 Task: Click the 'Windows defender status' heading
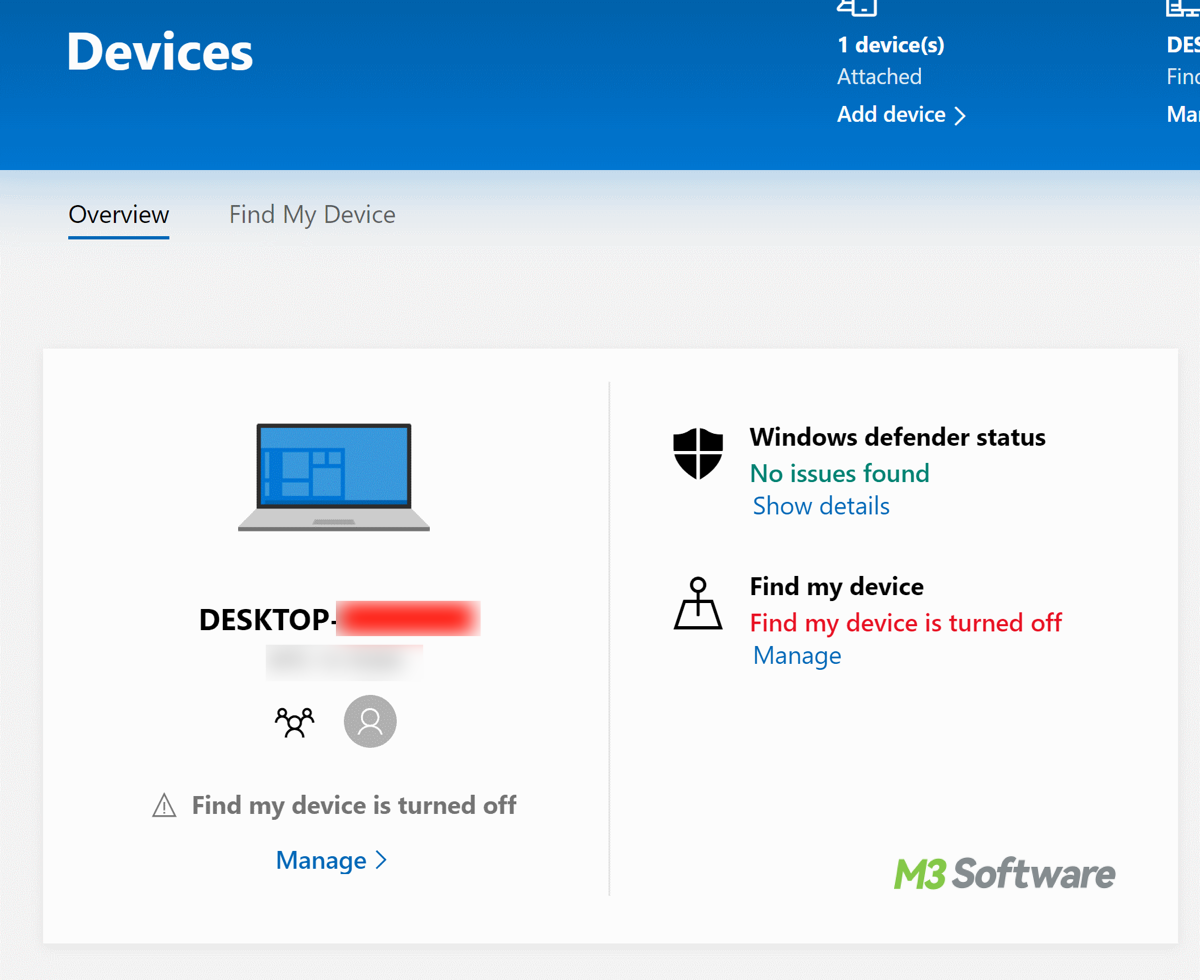[x=898, y=437]
